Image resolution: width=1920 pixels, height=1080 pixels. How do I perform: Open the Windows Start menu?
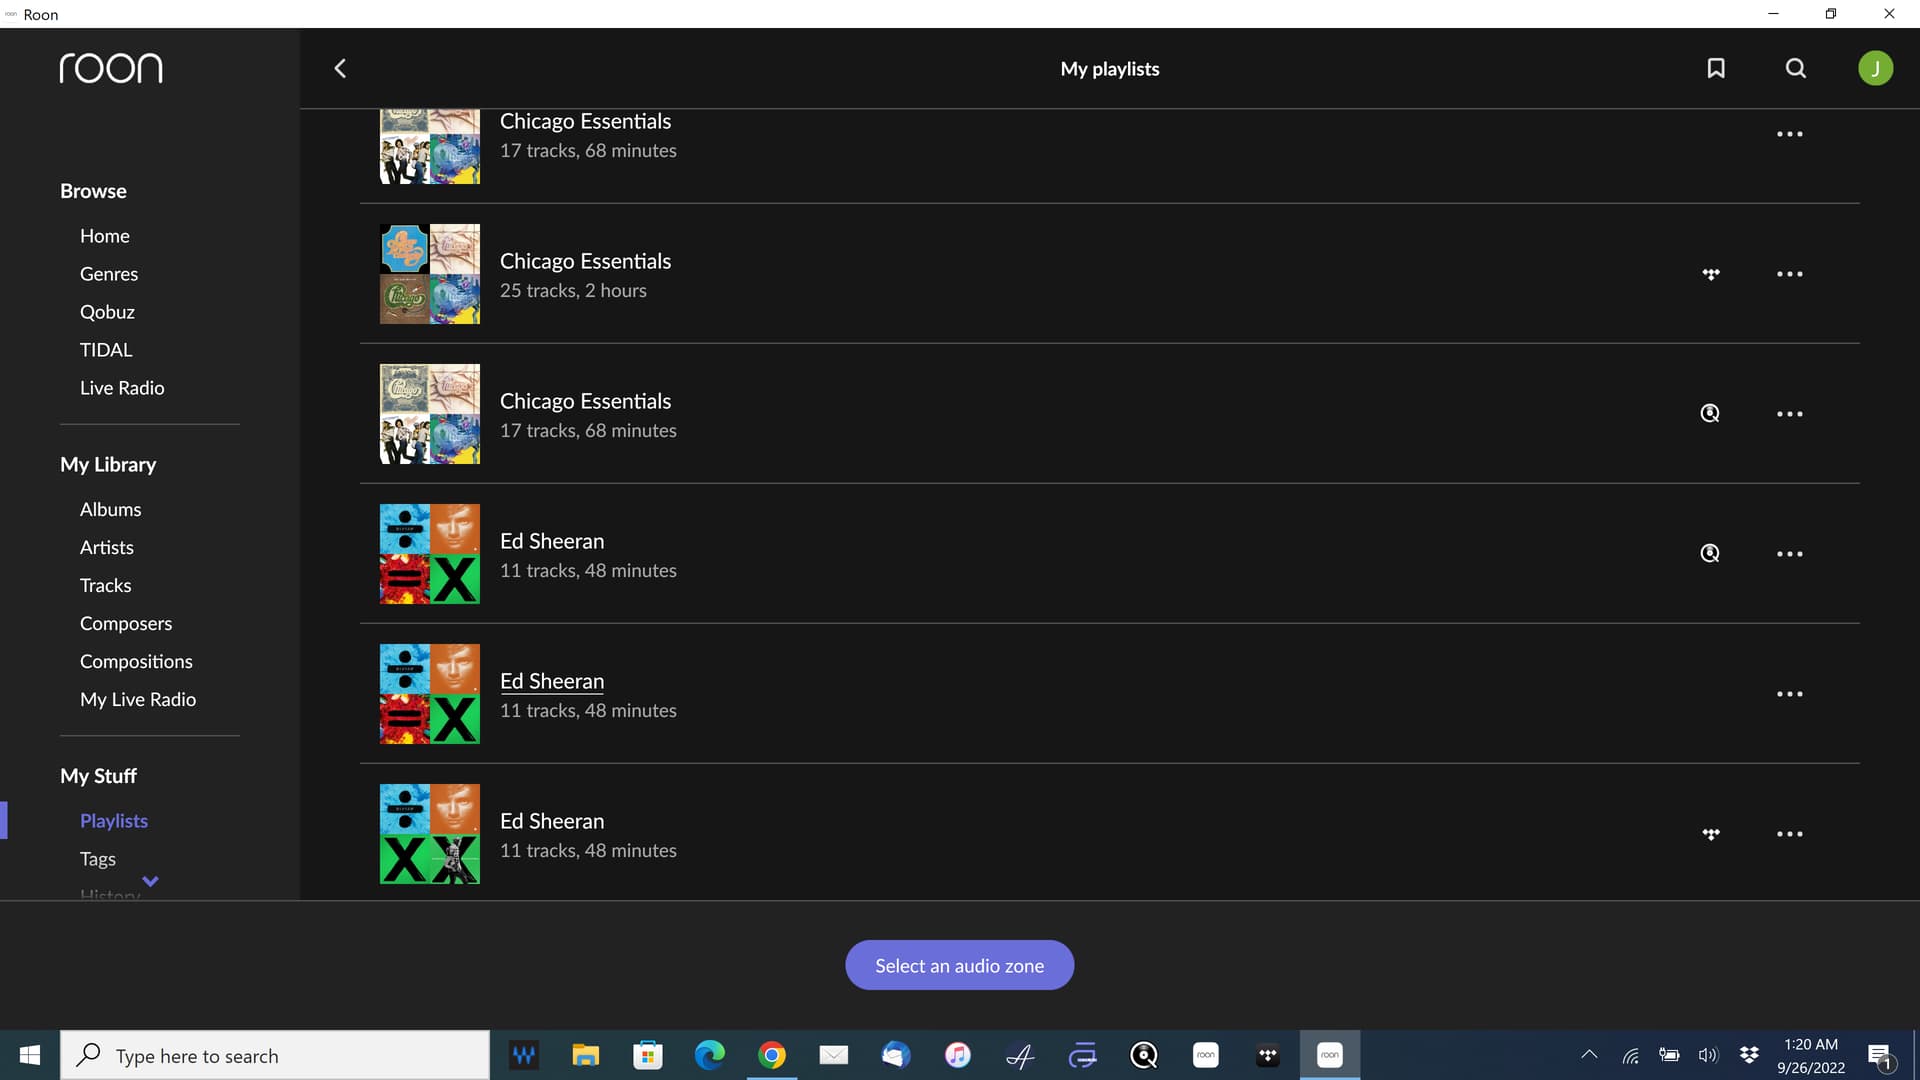tap(30, 1055)
